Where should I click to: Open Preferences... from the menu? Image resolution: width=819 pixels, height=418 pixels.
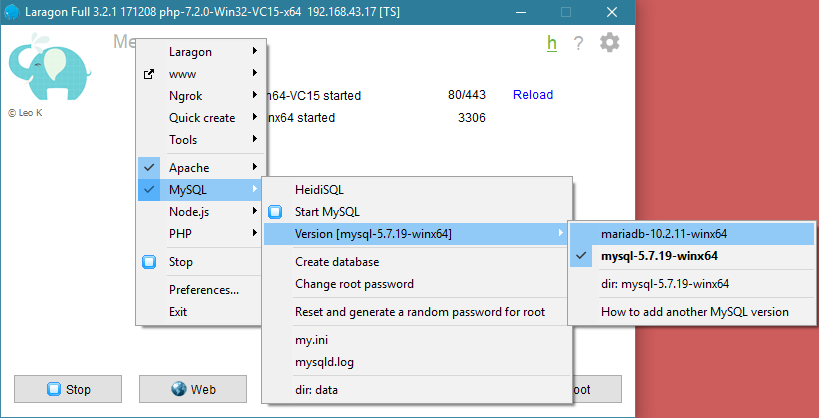point(201,289)
